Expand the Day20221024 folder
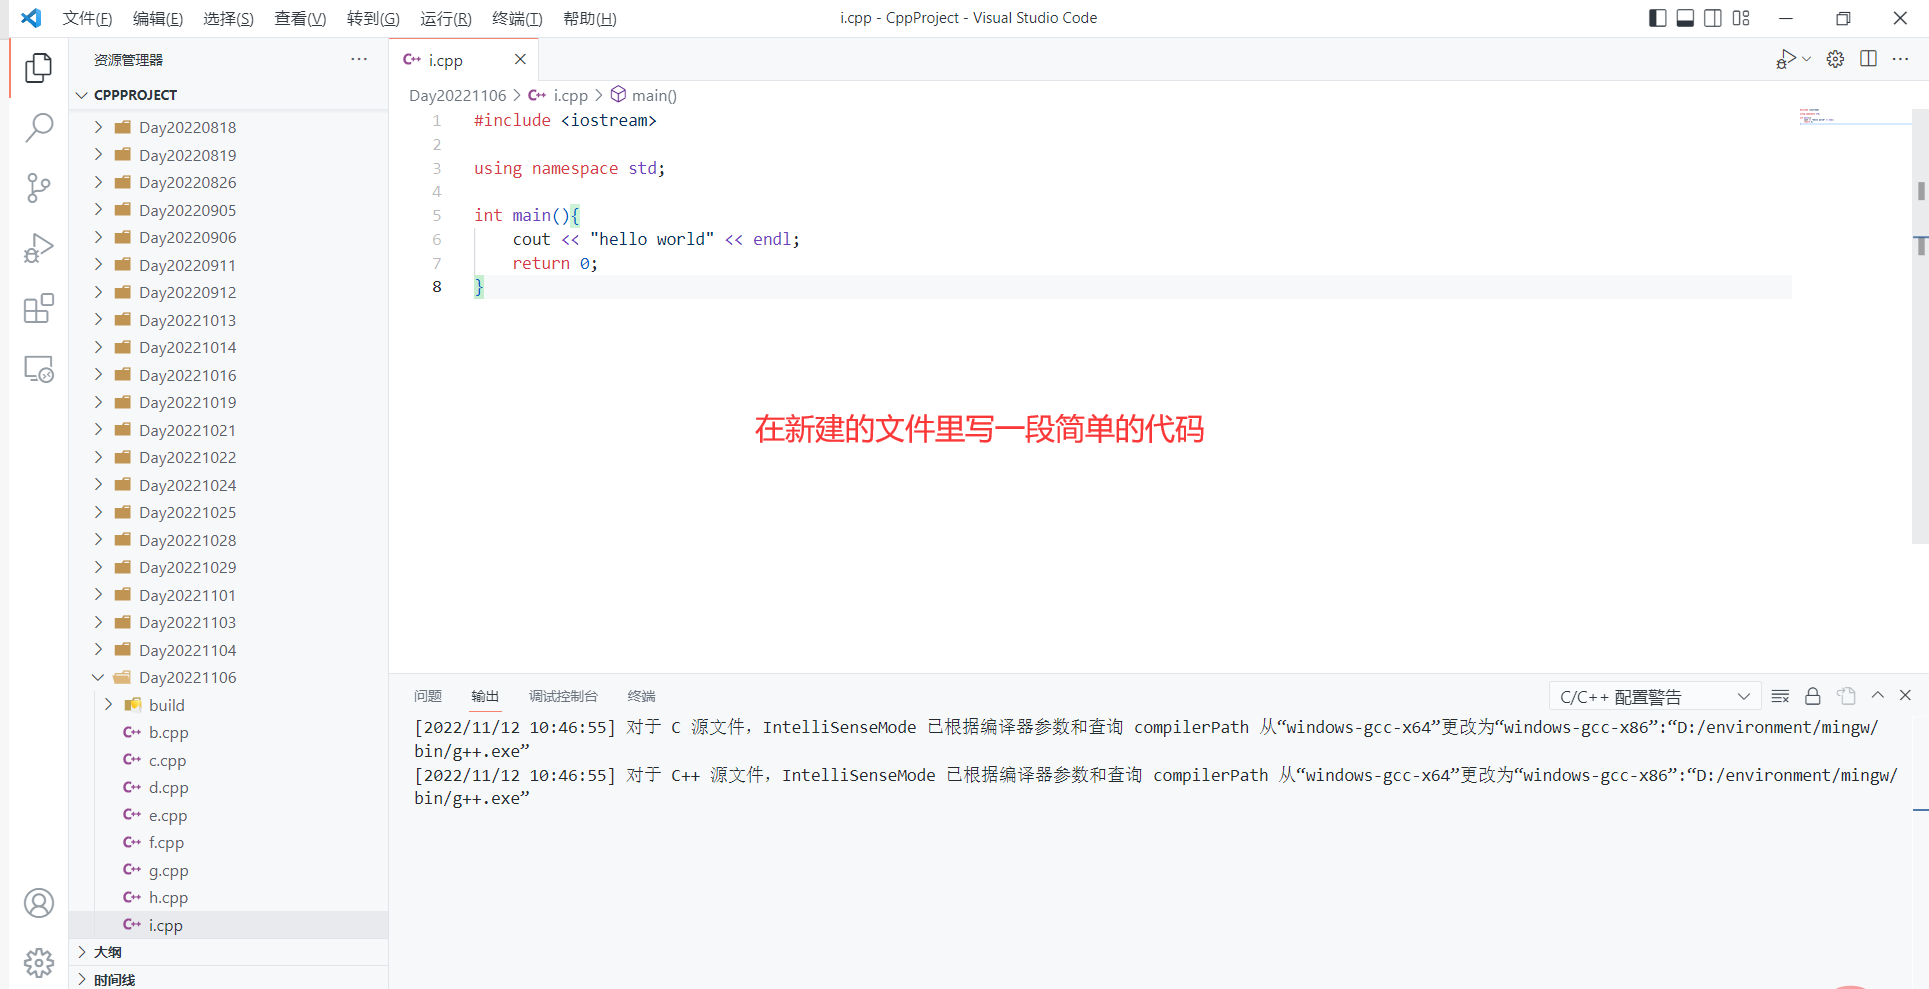Image resolution: width=1929 pixels, height=989 pixels. pyautogui.click(x=228, y=485)
